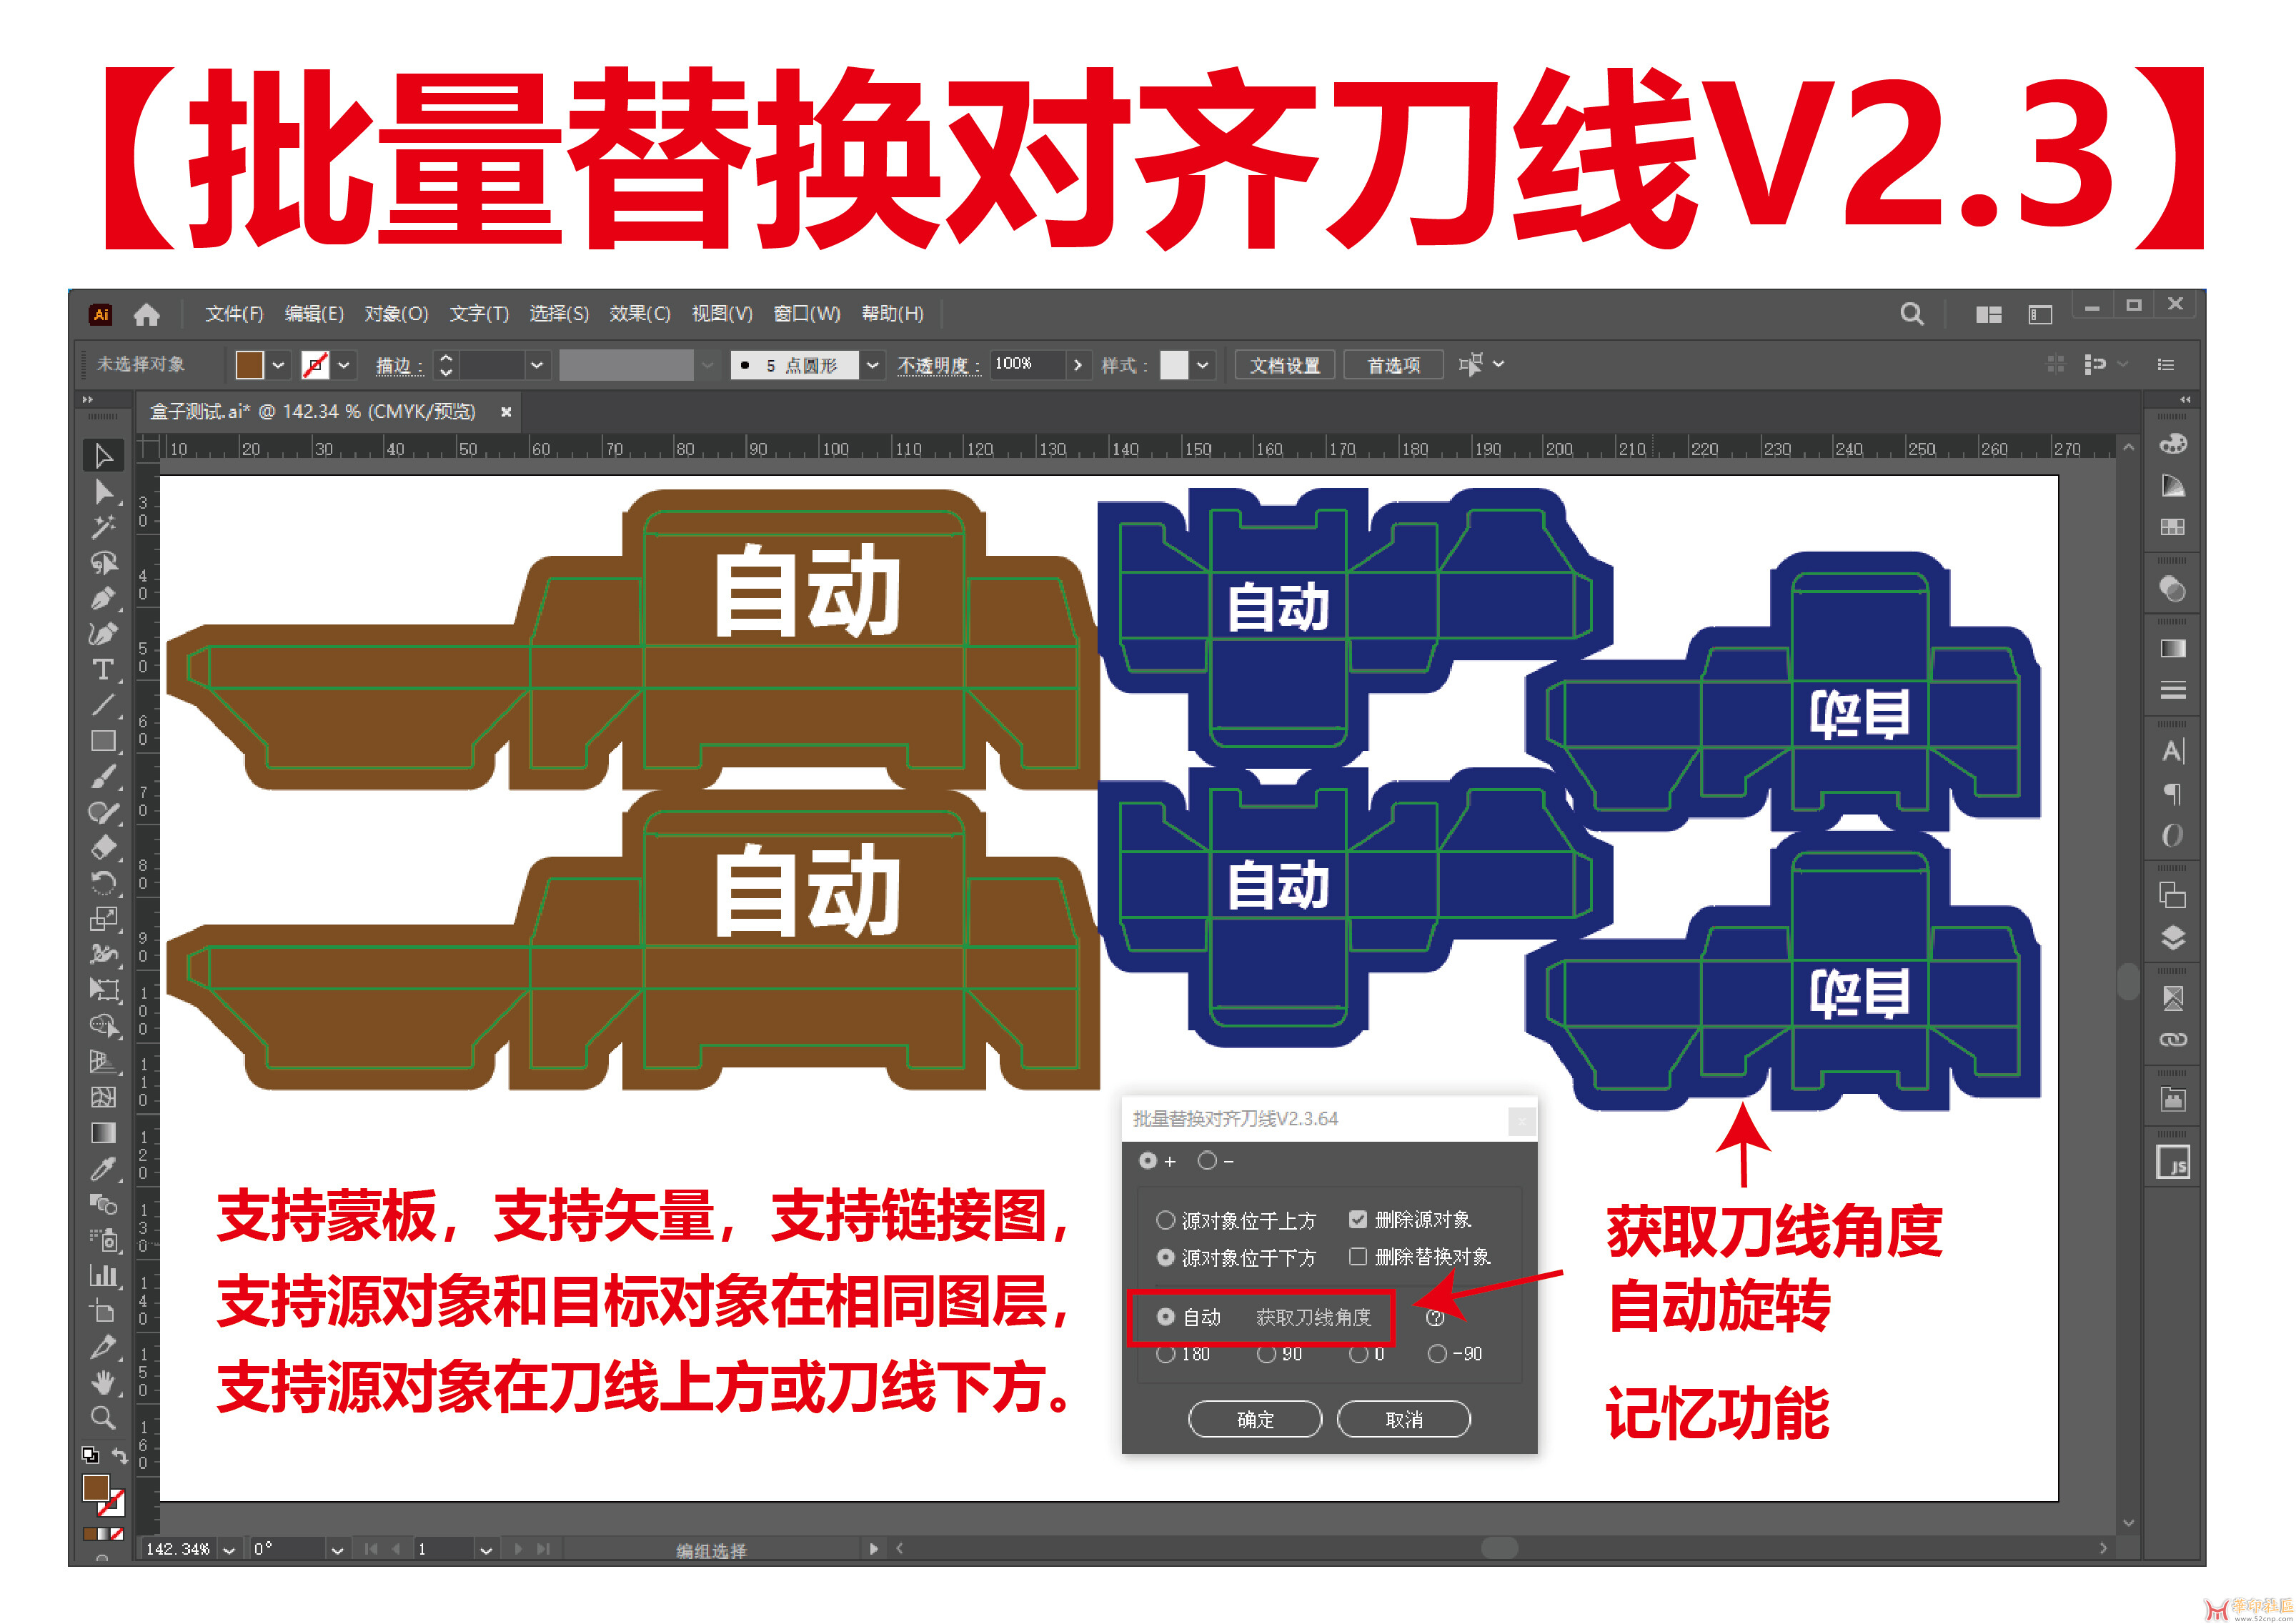
Task: Select the Direct Selection tool
Action: pyautogui.click(x=103, y=492)
